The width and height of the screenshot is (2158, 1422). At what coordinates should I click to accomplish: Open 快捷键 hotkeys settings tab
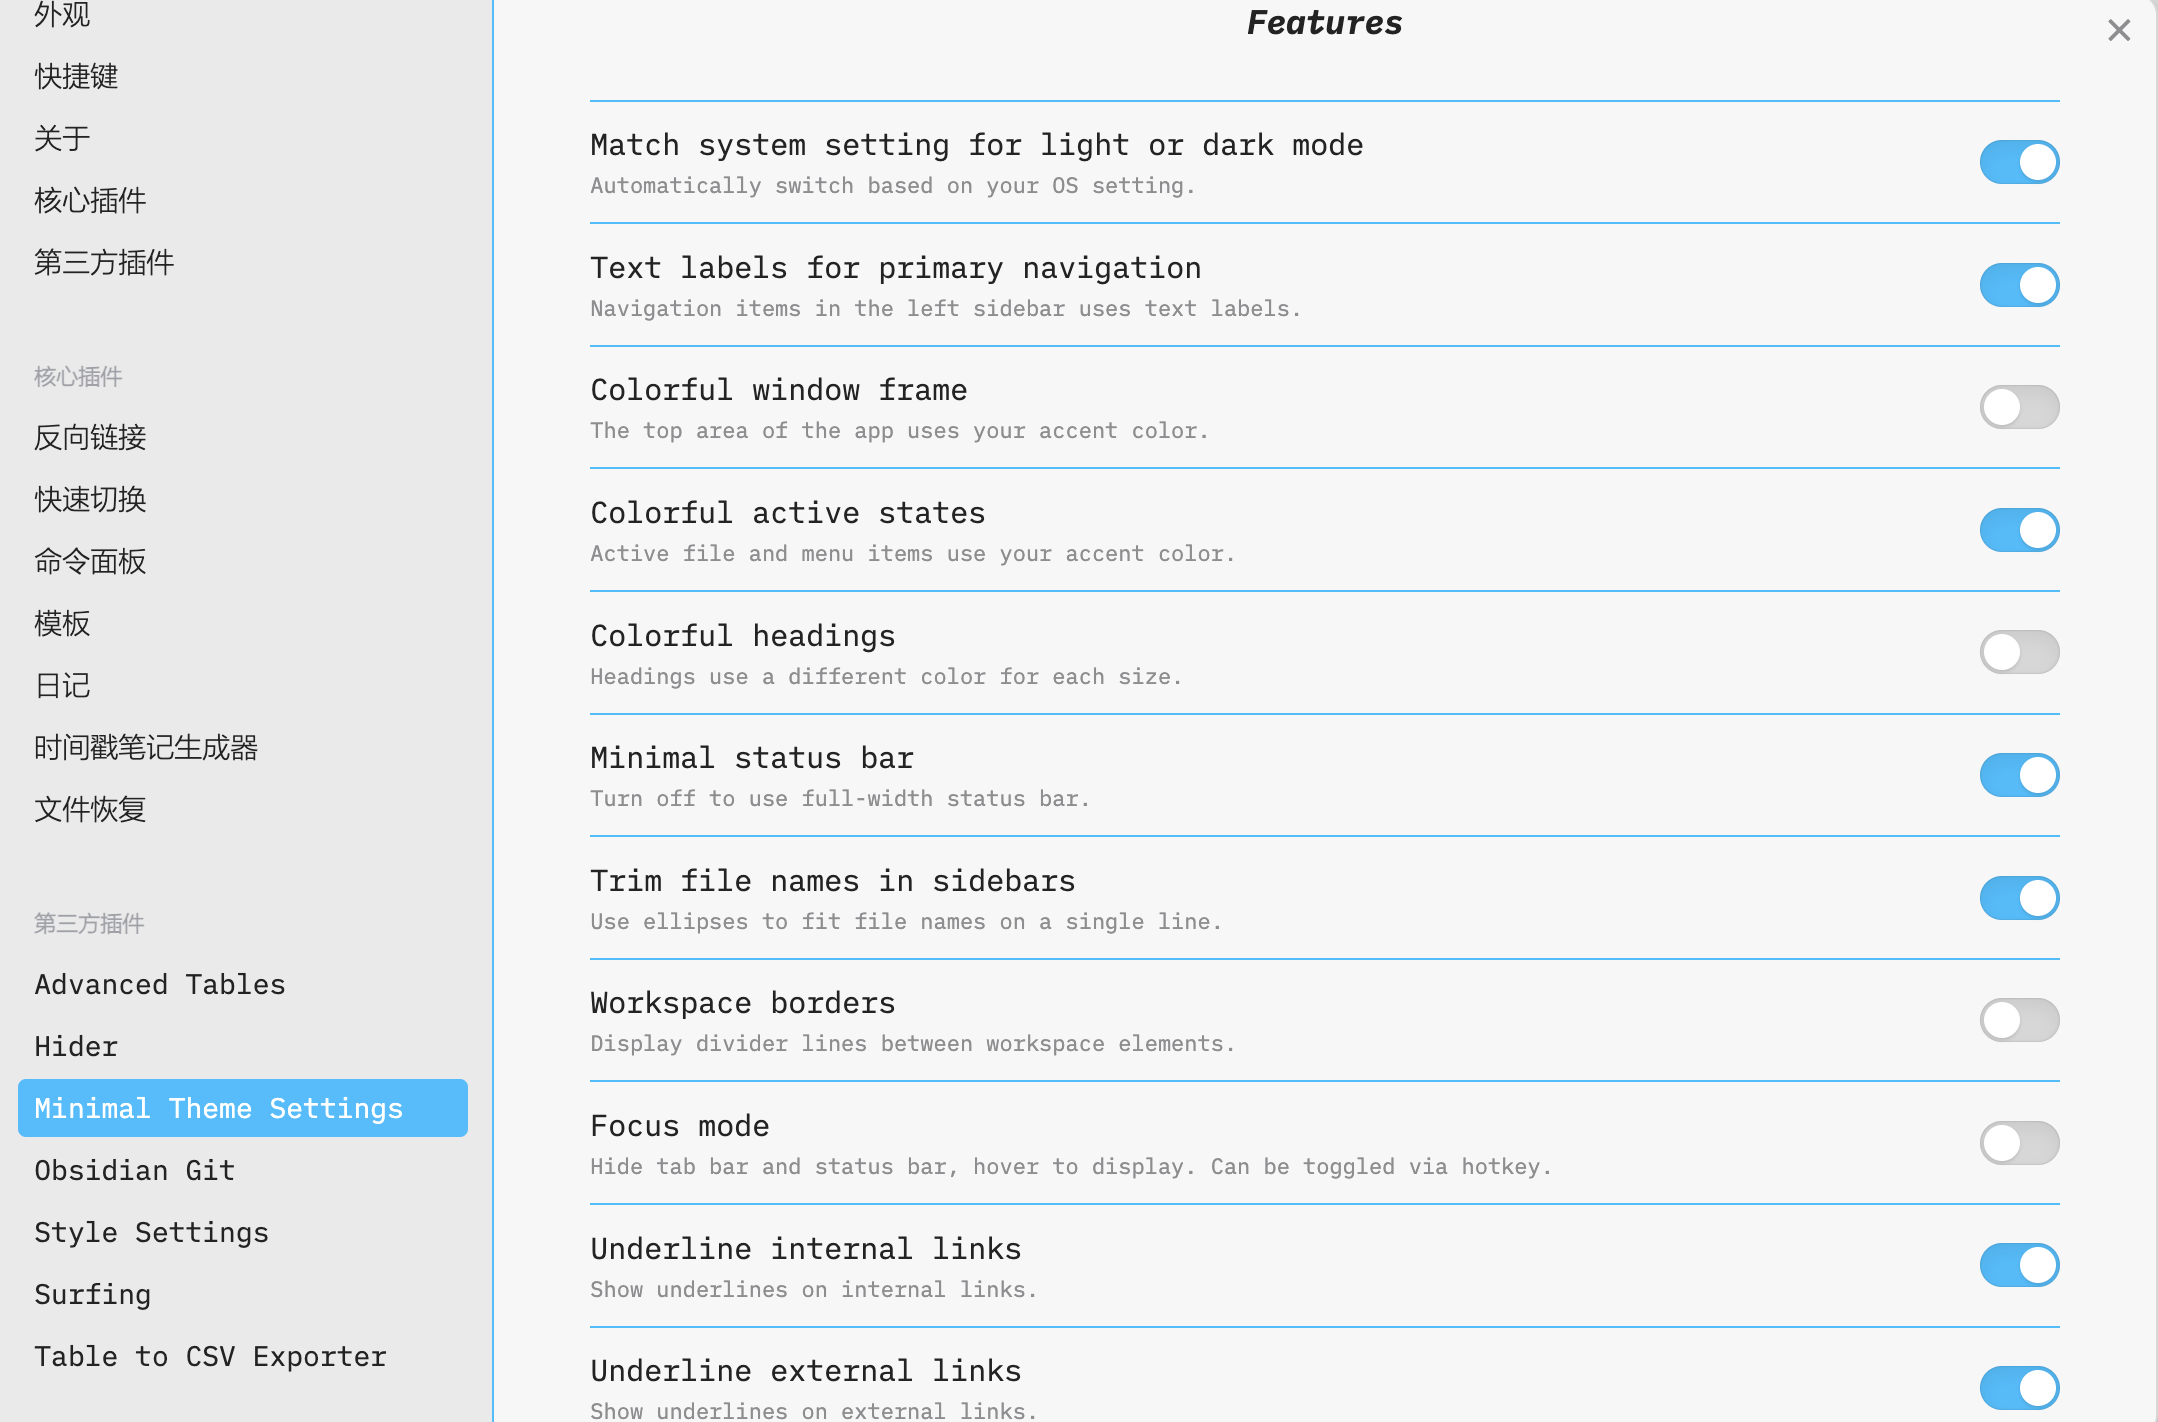click(x=76, y=76)
